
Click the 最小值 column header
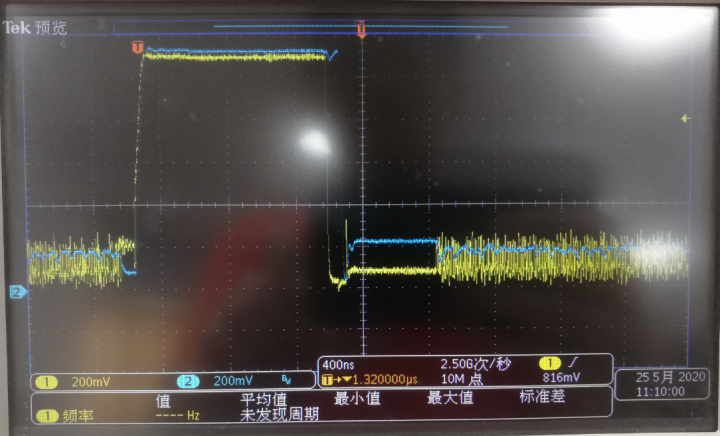pyautogui.click(x=357, y=398)
